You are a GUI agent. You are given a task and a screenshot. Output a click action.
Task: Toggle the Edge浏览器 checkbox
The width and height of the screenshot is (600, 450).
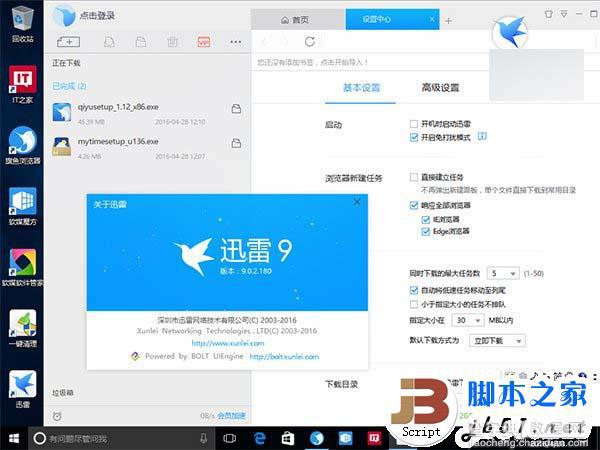click(426, 232)
